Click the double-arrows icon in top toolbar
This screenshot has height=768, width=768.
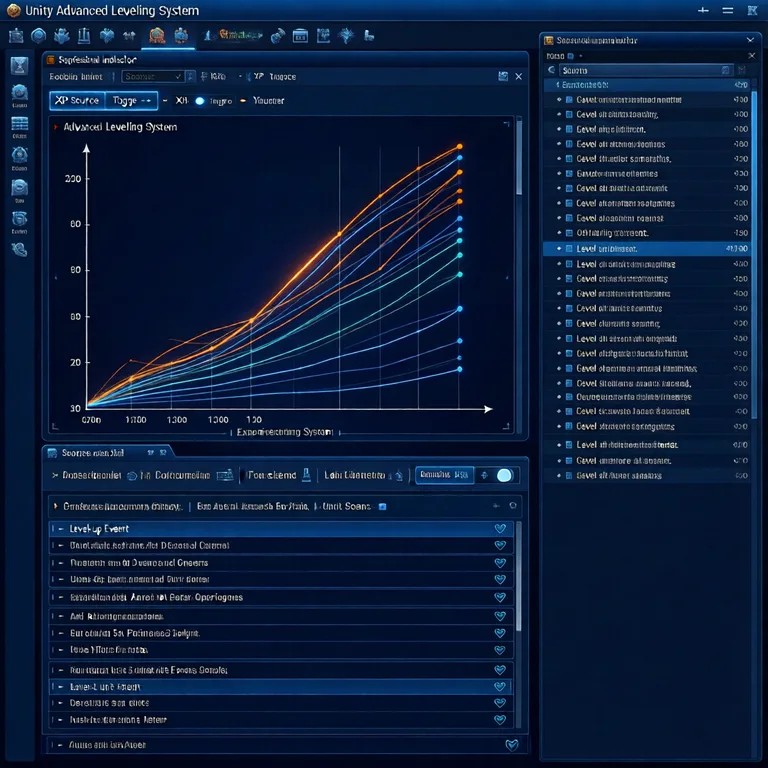pos(129,35)
